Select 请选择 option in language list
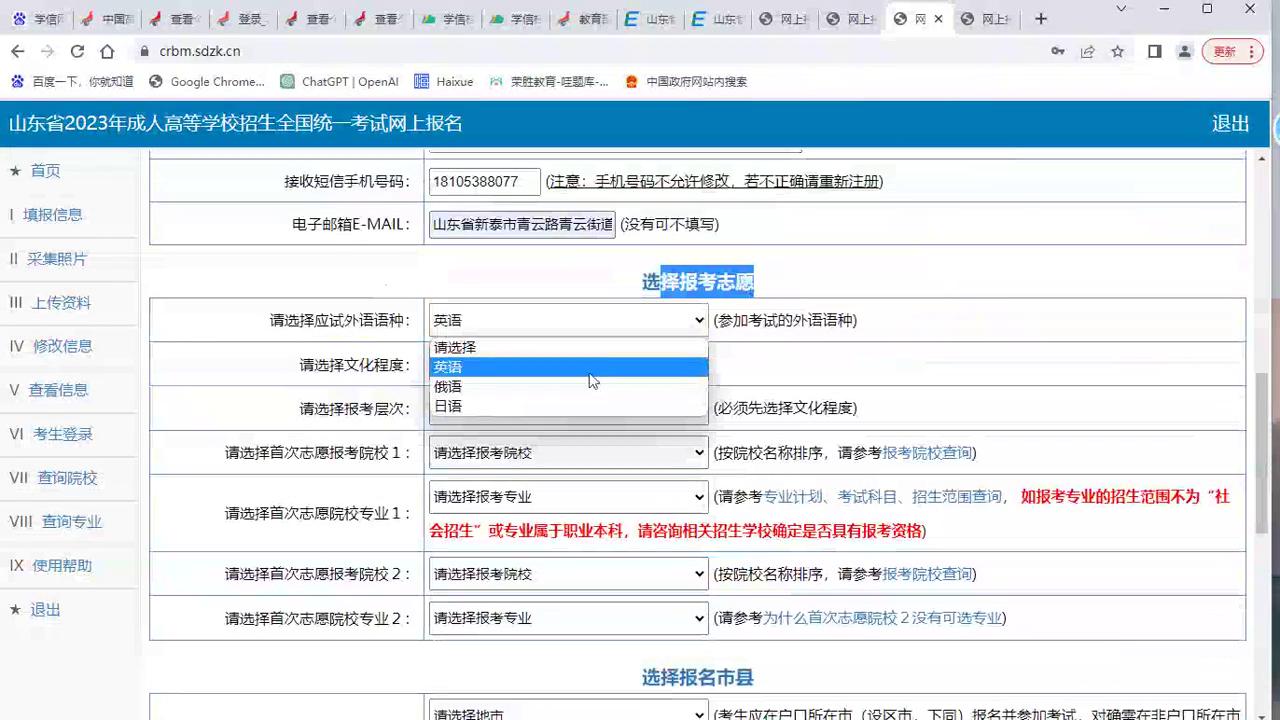1280x720 pixels. coord(568,348)
